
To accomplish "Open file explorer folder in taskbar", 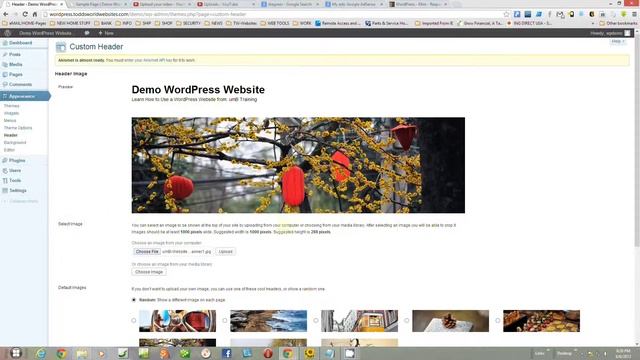I will click(x=82, y=353).
